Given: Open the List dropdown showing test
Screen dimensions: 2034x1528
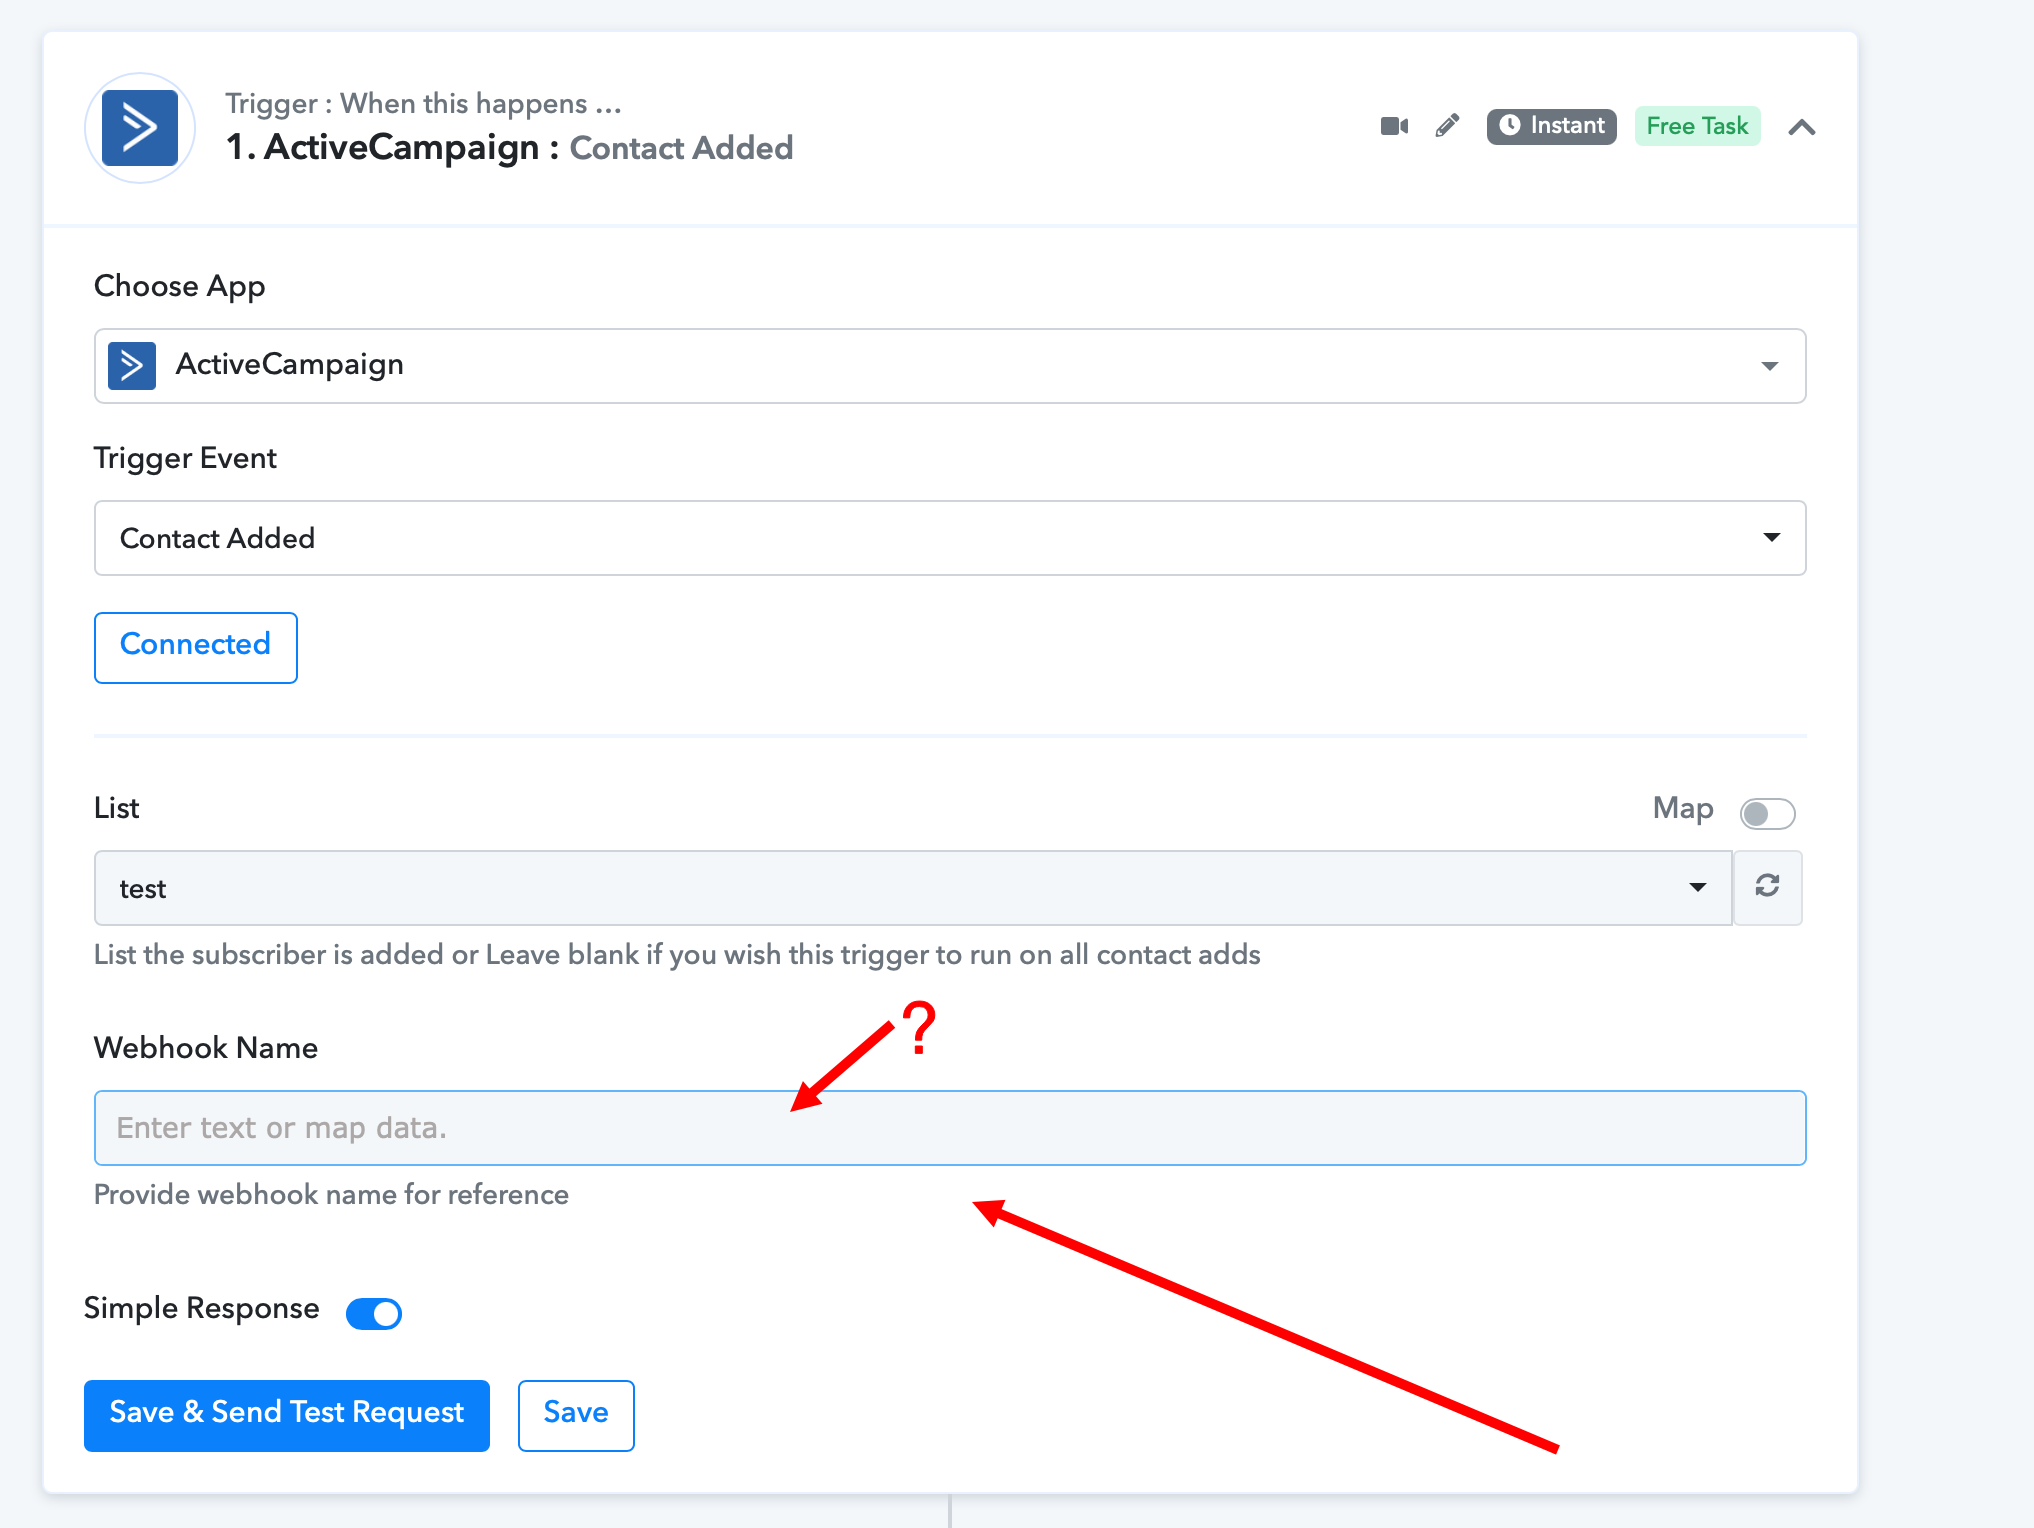Looking at the screenshot, I should 912,888.
